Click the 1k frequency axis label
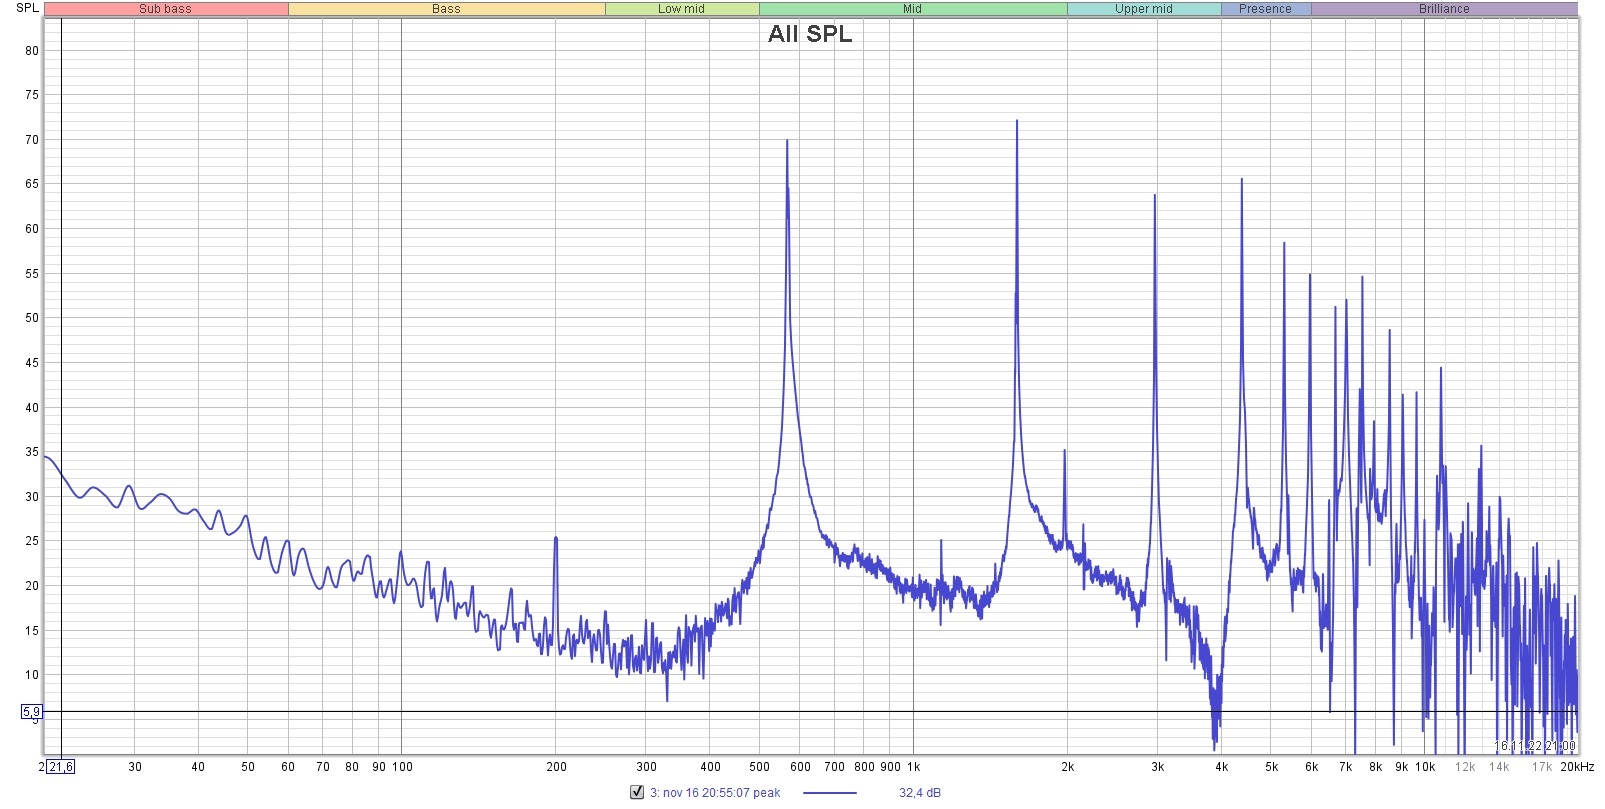 pyautogui.click(x=913, y=767)
